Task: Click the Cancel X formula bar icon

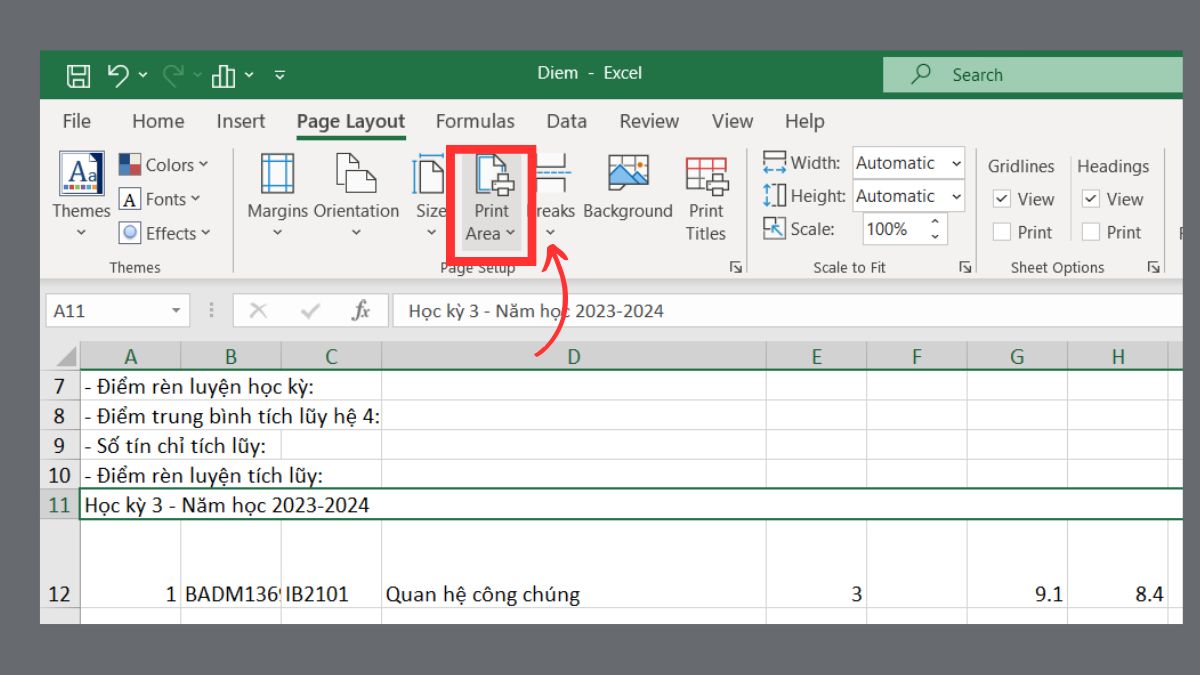Action: point(258,311)
